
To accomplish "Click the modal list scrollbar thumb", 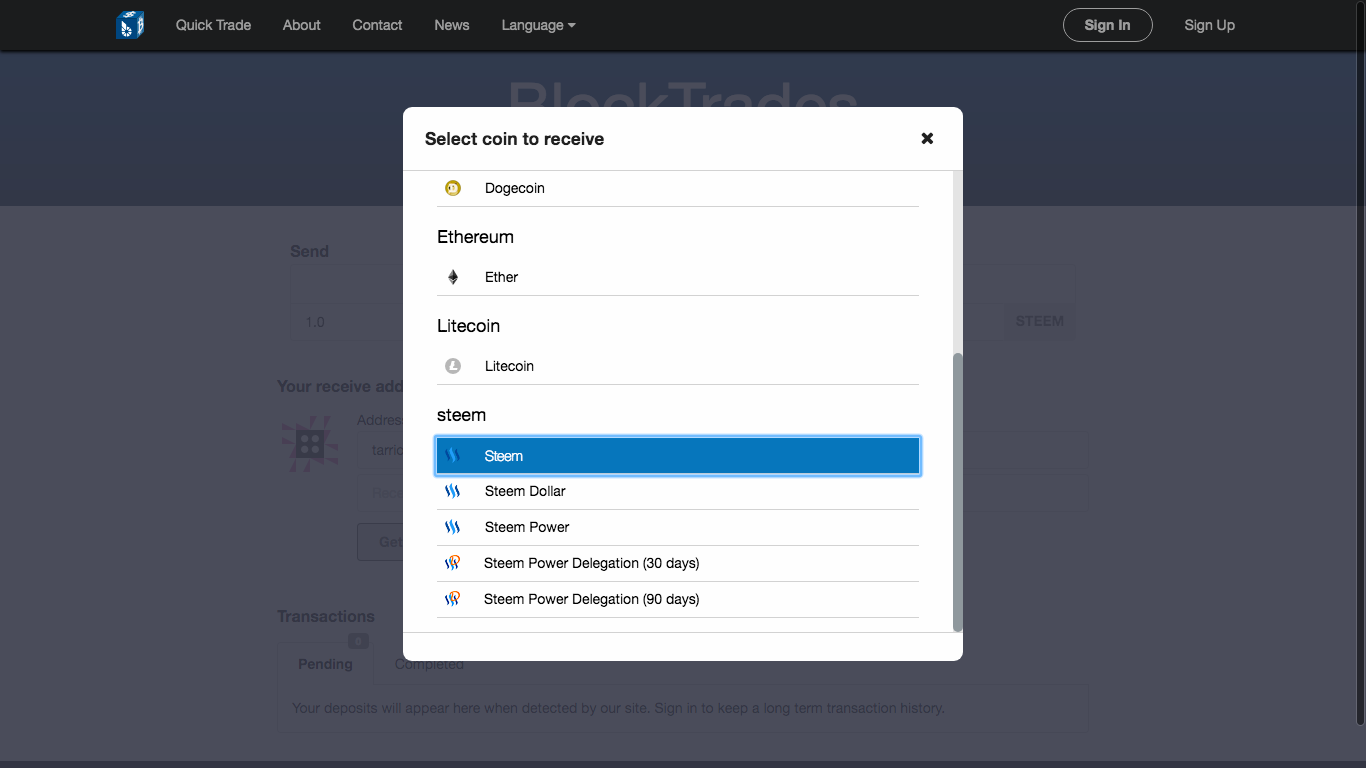I will [x=958, y=491].
